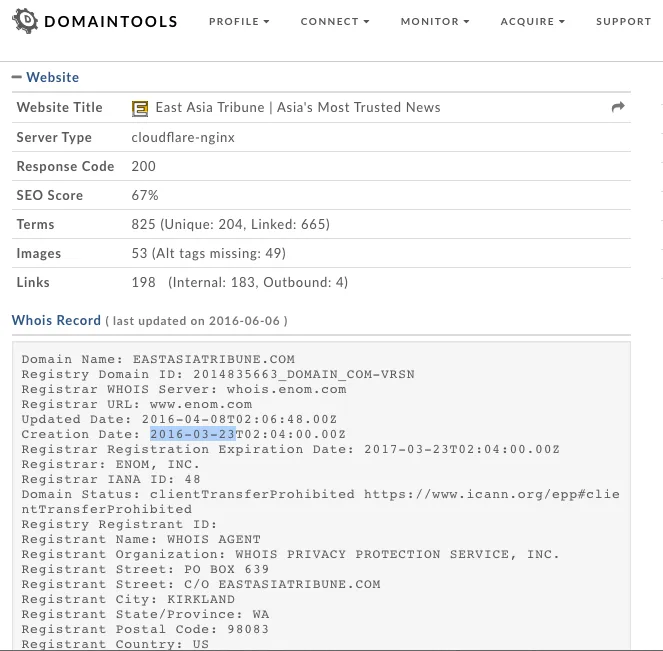Click the Registrant Street: PO BOX 639 line

point(145,569)
